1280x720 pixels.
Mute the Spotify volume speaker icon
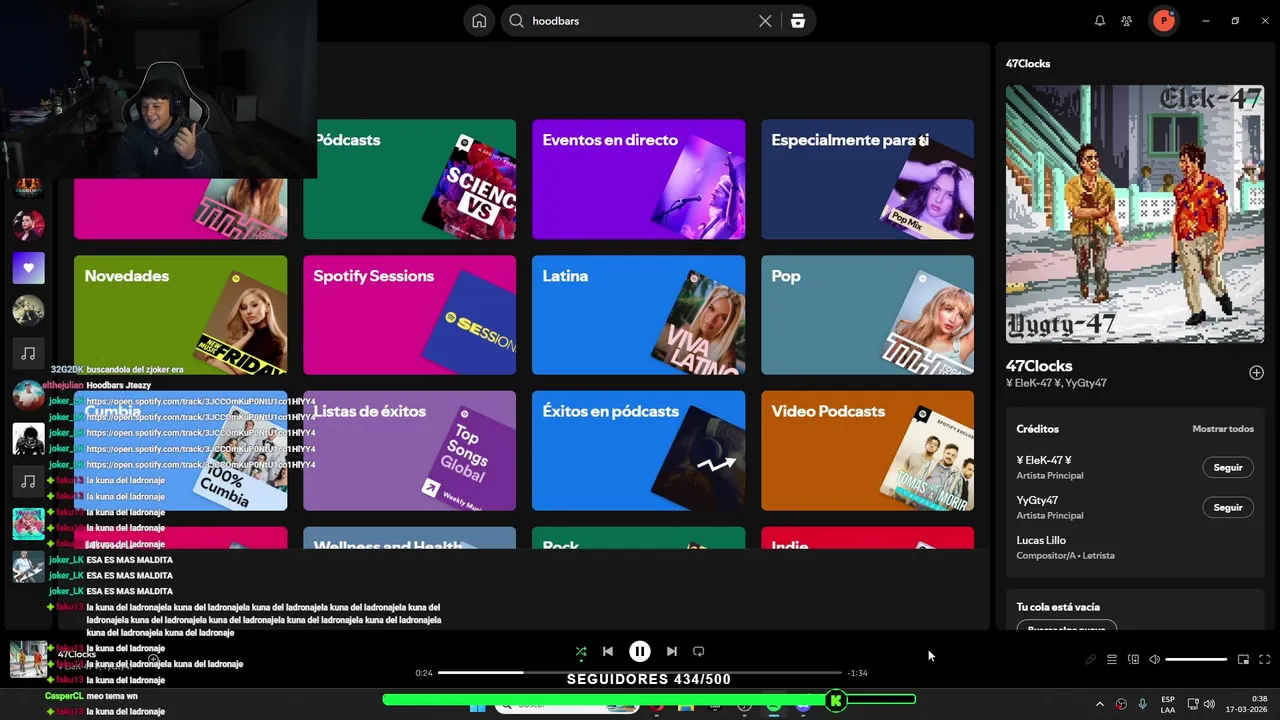[1154, 660]
